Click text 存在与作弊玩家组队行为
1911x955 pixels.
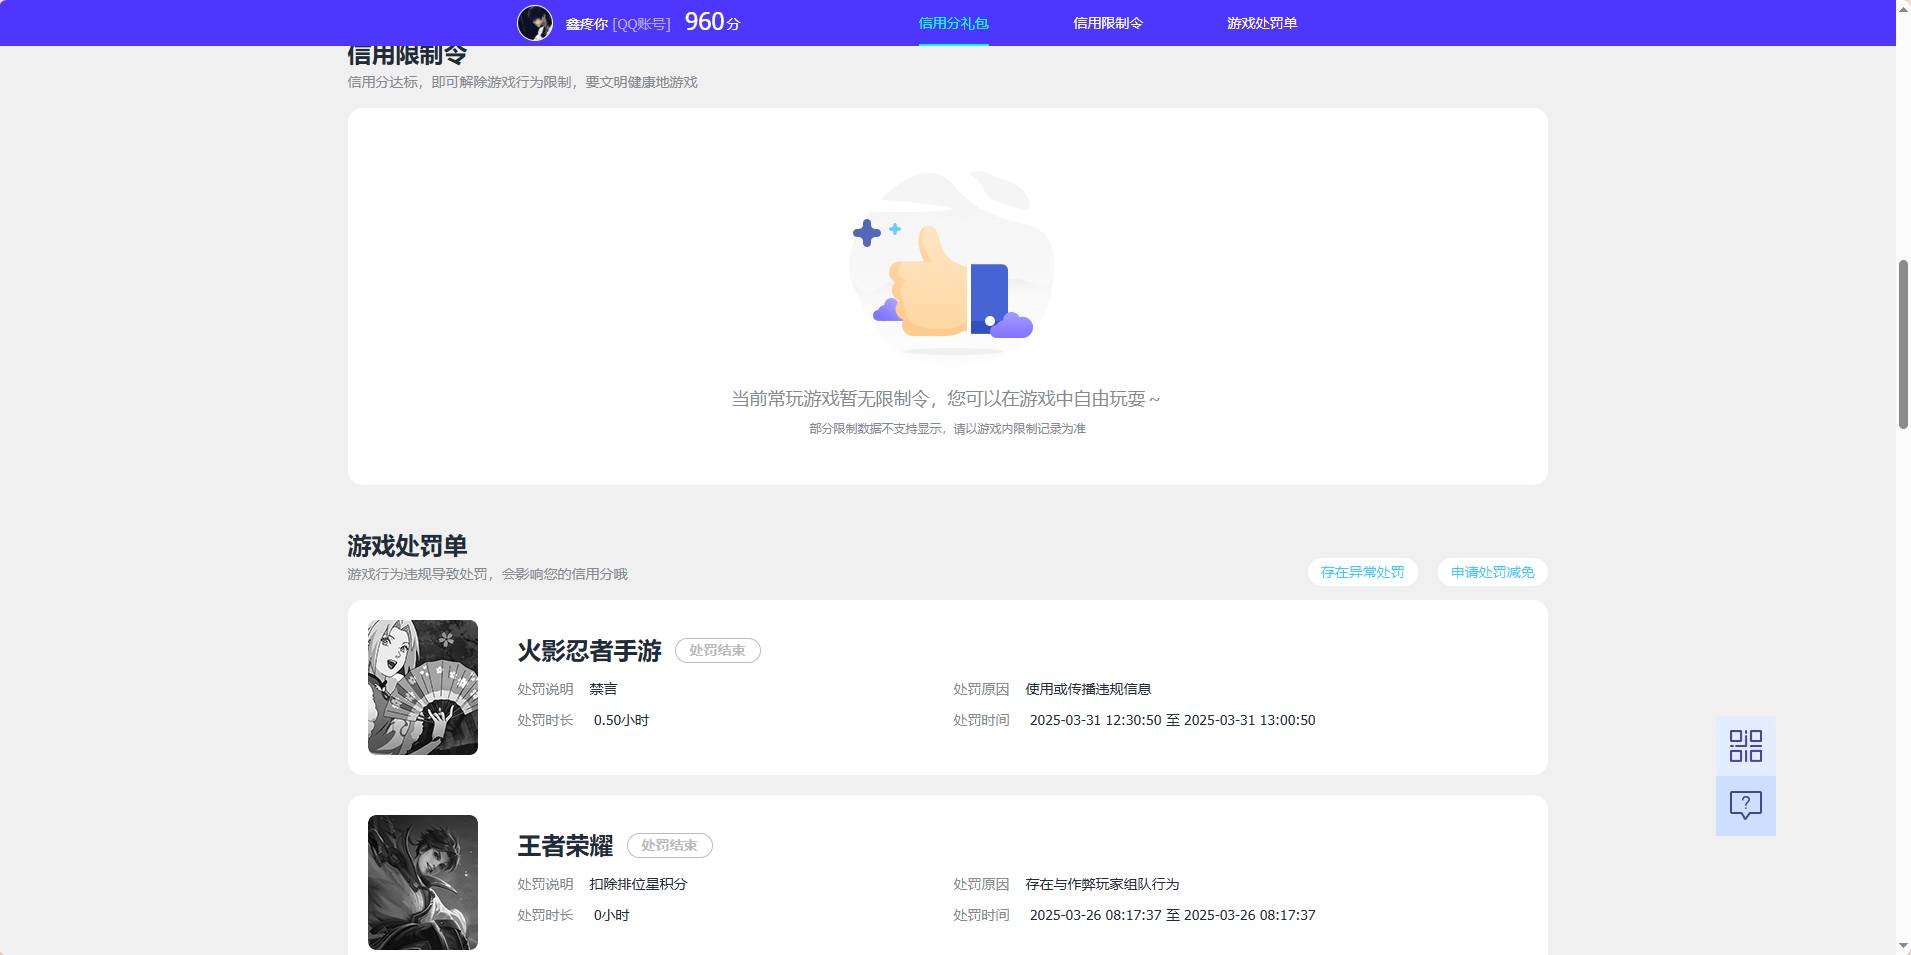pyautogui.click(x=1102, y=884)
